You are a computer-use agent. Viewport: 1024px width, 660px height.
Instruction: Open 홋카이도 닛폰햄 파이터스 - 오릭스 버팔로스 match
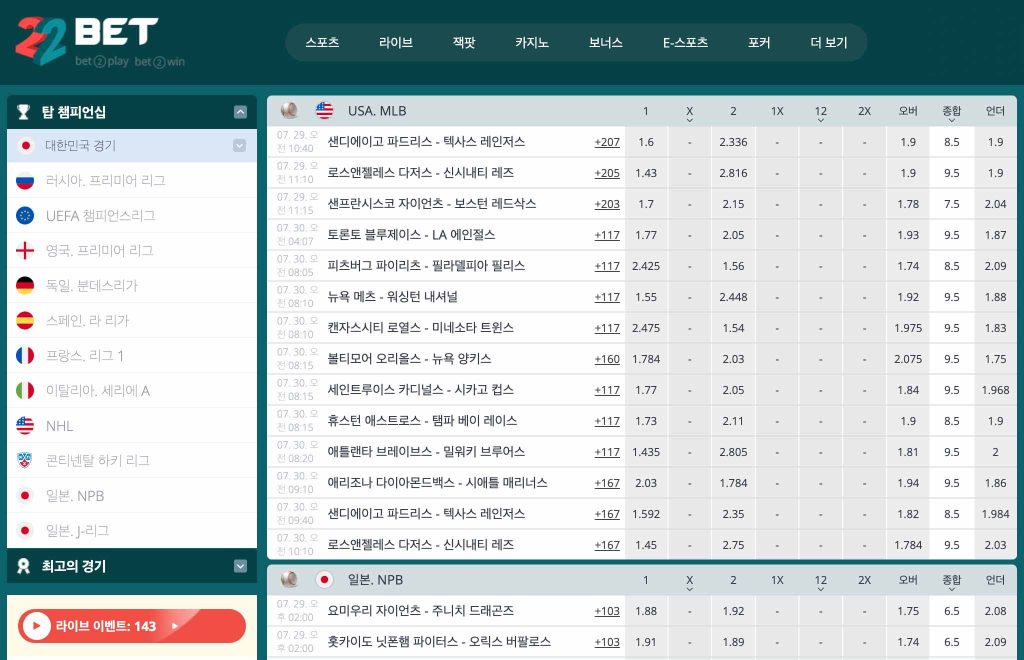click(x=439, y=642)
